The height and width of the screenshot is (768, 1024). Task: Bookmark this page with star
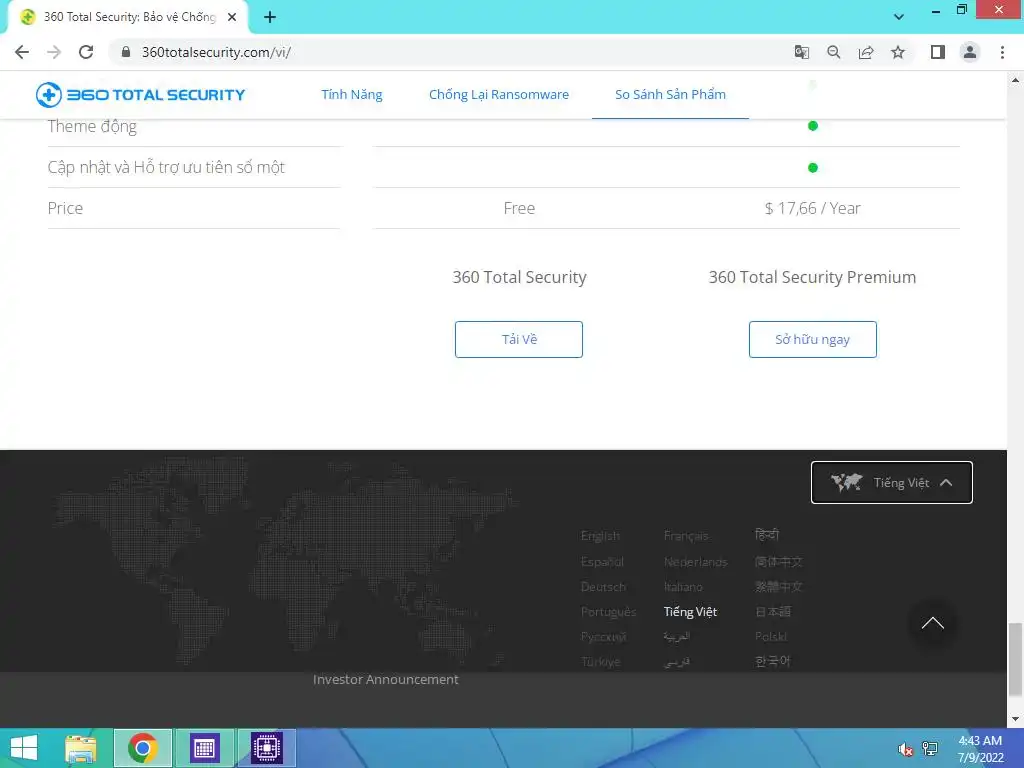[x=898, y=52]
